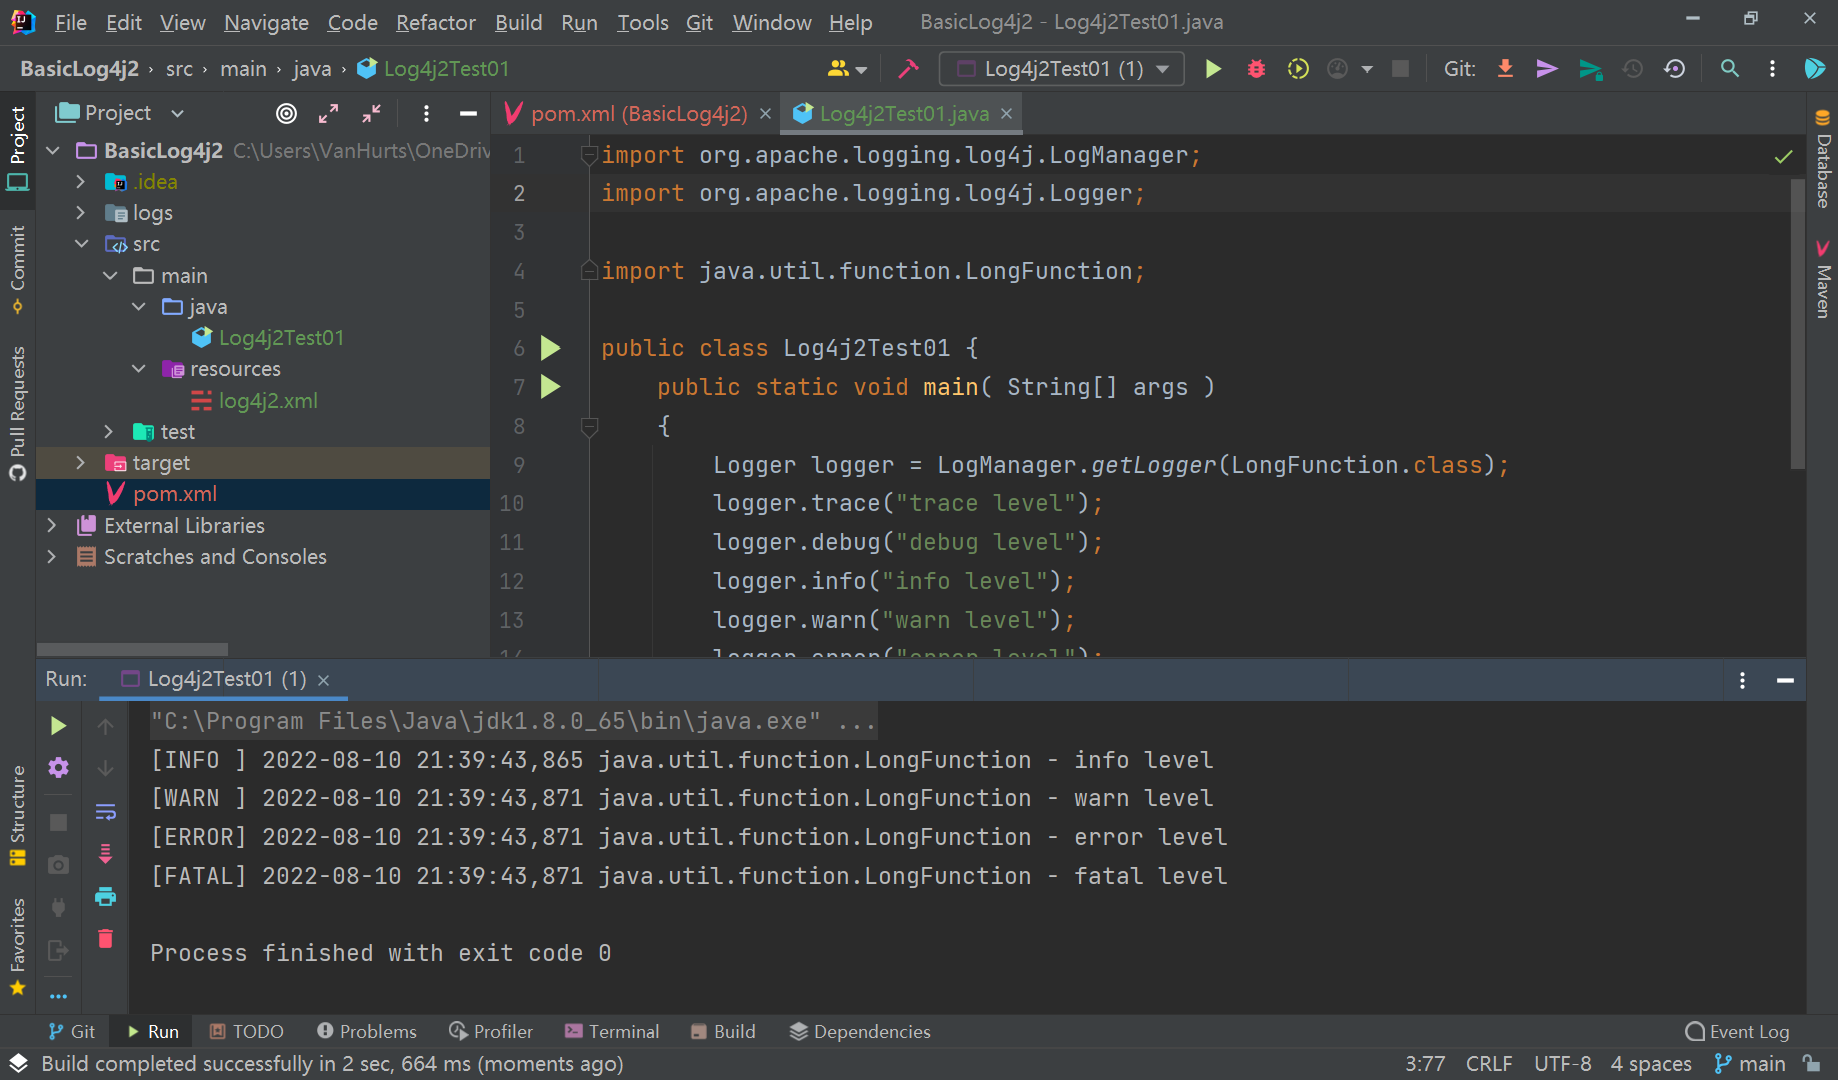Expand the logs folder
The width and height of the screenshot is (1838, 1080).
click(81, 213)
